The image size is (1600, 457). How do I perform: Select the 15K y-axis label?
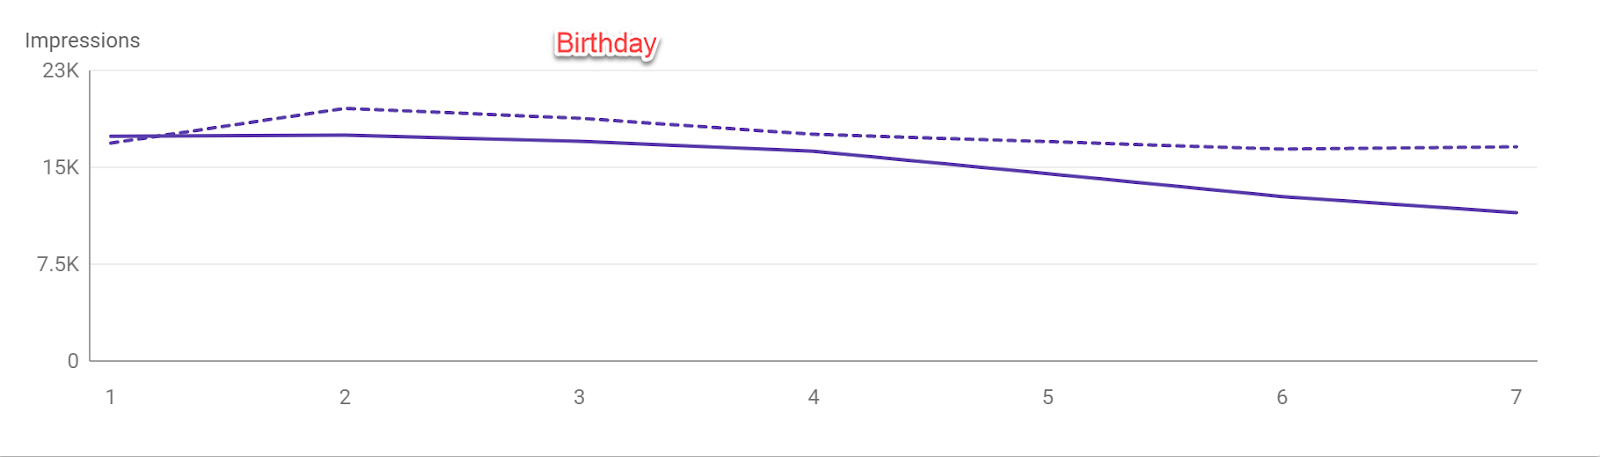61,167
